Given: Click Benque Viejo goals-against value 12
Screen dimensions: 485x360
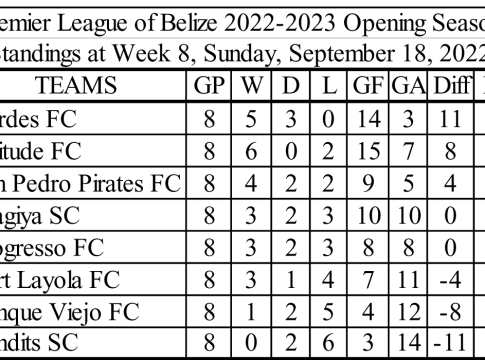Looking at the screenshot, I should click(408, 312).
